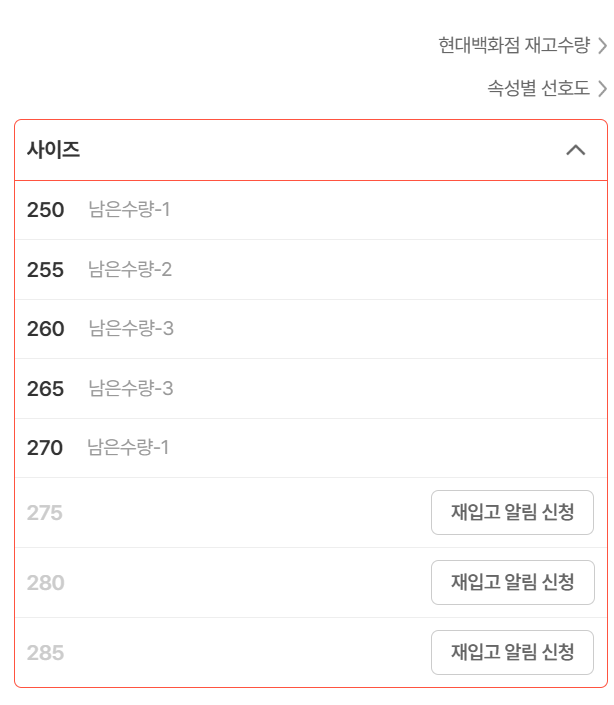The width and height of the screenshot is (614, 705).
Task: Choose size 260 from the list
Action: point(46,329)
